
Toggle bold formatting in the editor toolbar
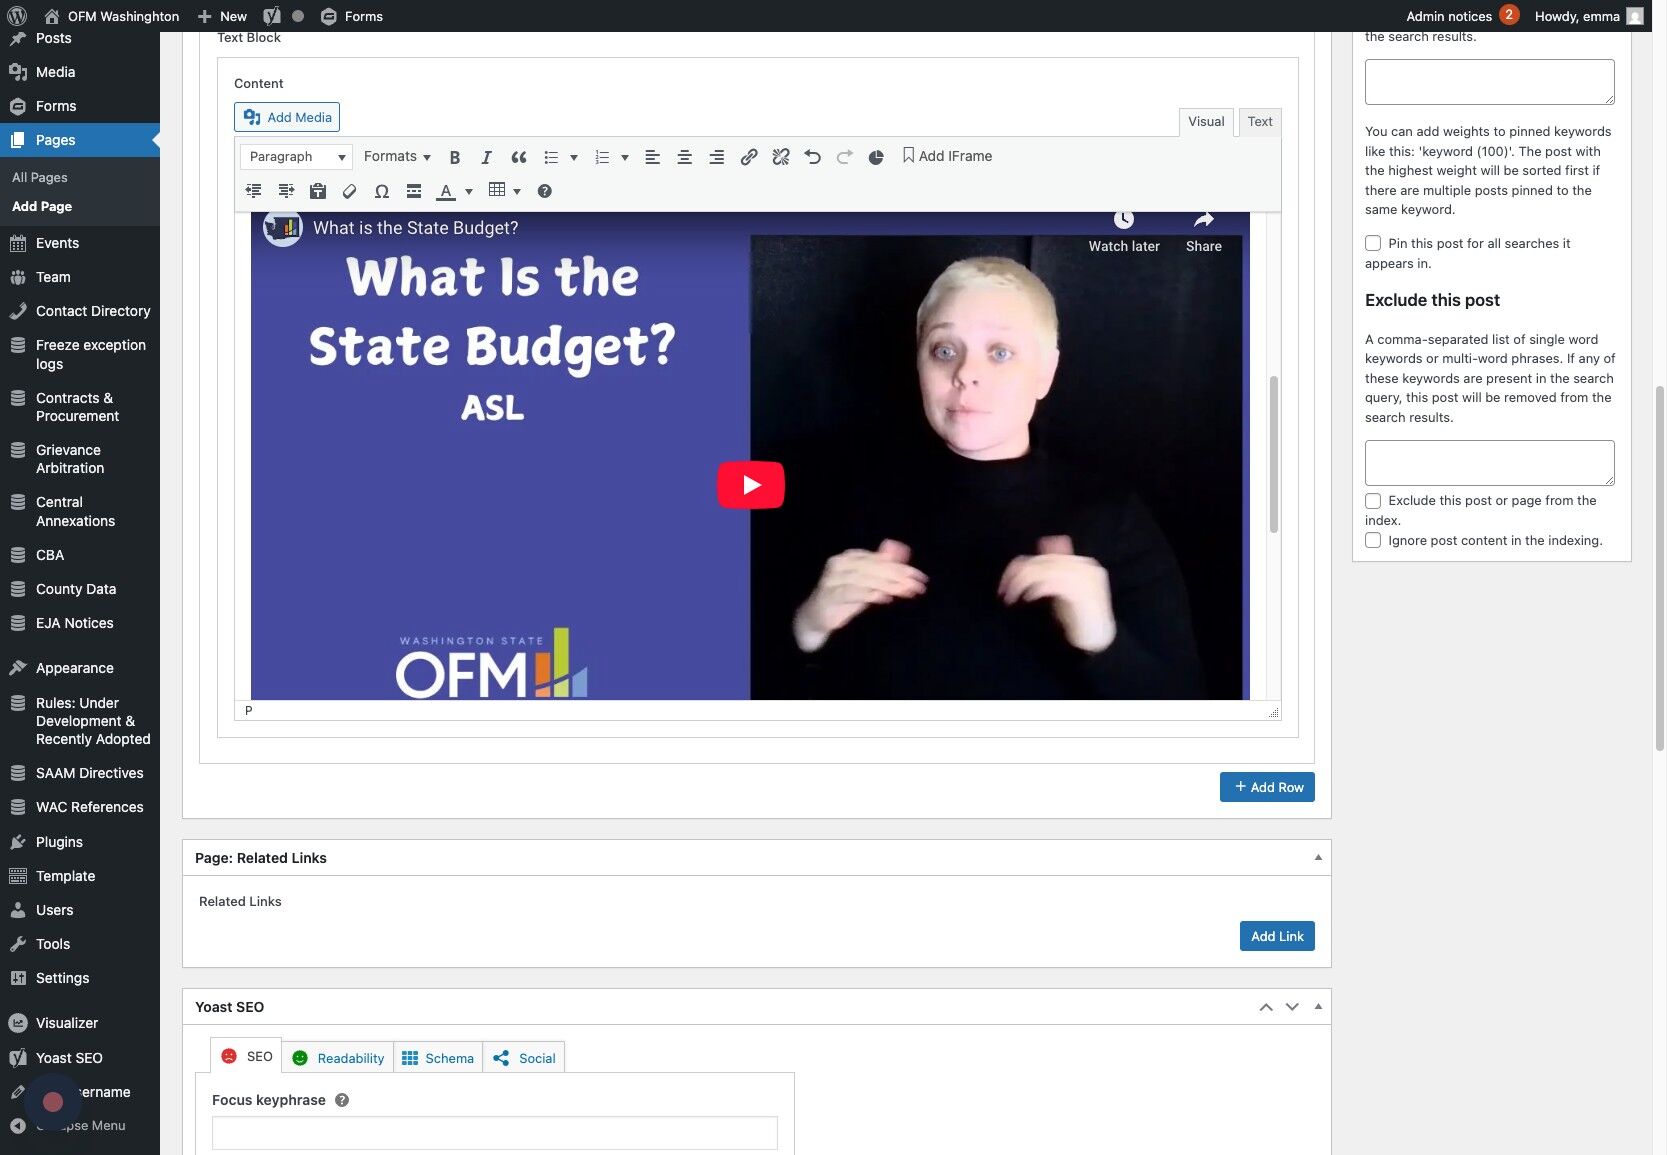[455, 157]
